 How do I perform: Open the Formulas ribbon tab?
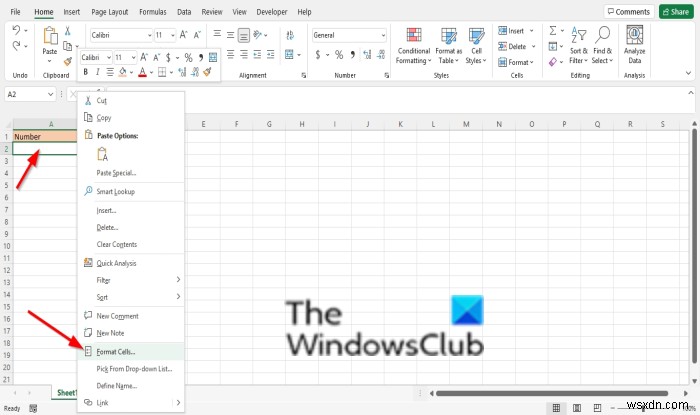tap(153, 12)
